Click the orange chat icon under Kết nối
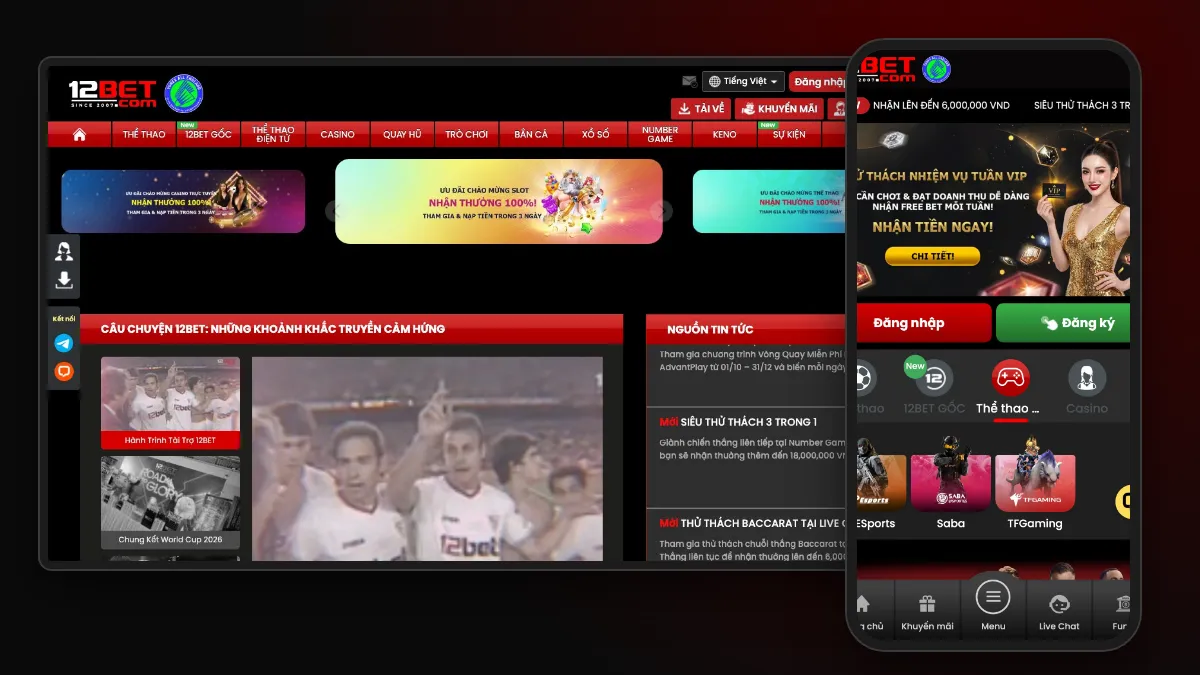 pyautogui.click(x=64, y=371)
